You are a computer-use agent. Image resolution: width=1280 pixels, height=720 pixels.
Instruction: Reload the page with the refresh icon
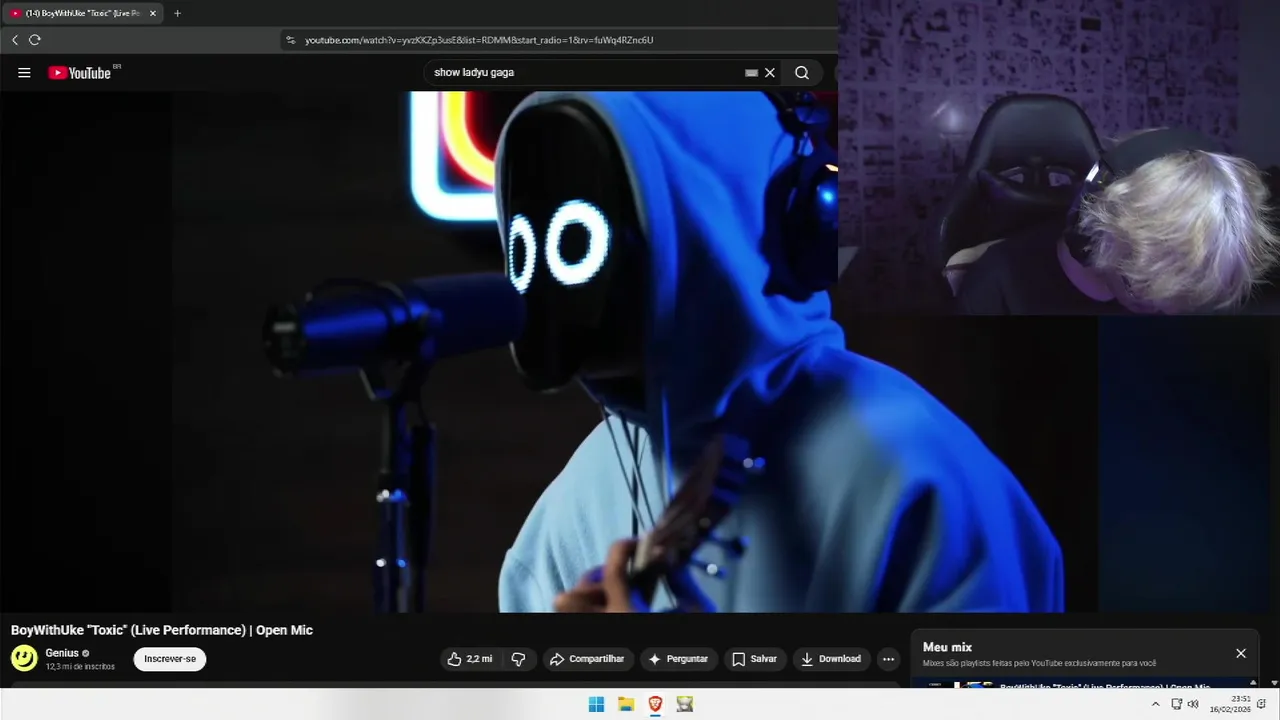pyautogui.click(x=35, y=40)
